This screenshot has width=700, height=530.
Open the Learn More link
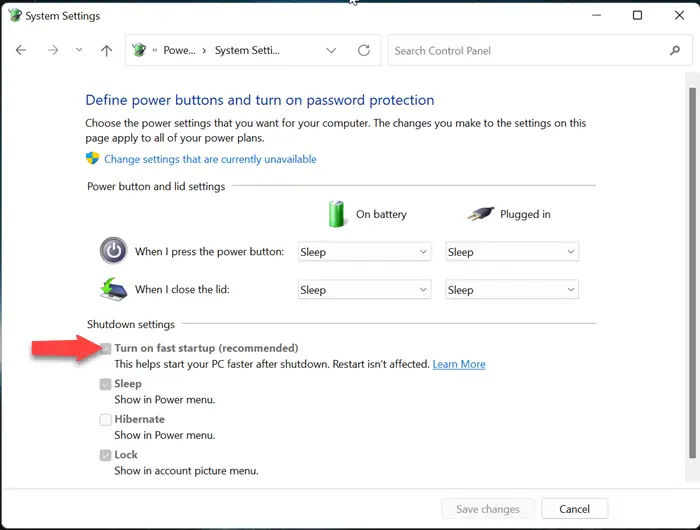click(459, 365)
